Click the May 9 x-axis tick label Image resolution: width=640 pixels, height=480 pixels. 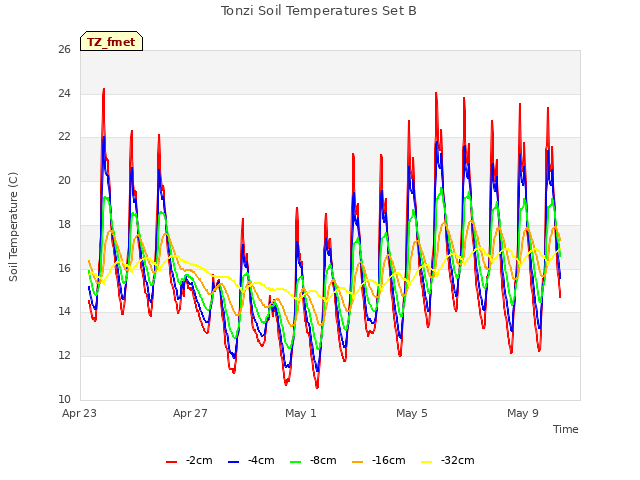523,413
